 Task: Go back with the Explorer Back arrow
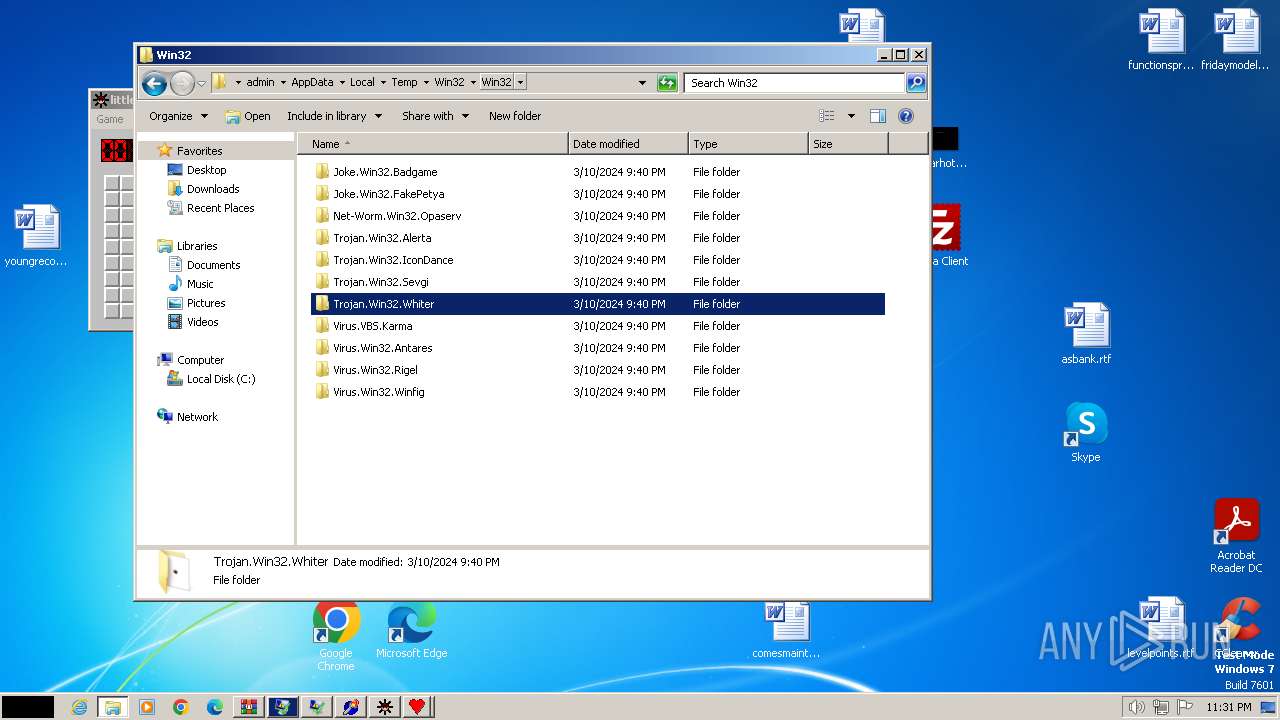(153, 83)
